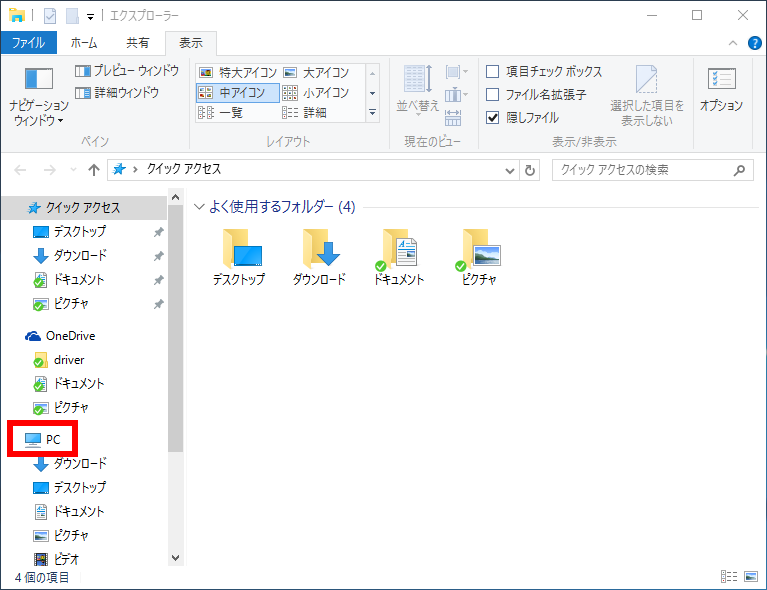Switch to details view in status bar
Viewport: 767px width, 590px height.
[x=729, y=577]
